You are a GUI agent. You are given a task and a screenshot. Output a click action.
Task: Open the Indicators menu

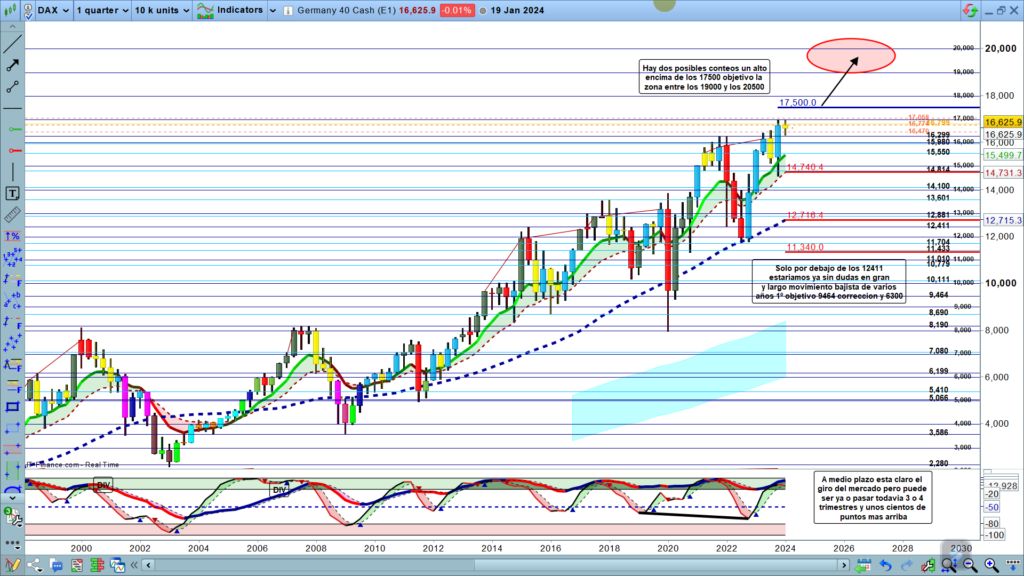coord(239,10)
